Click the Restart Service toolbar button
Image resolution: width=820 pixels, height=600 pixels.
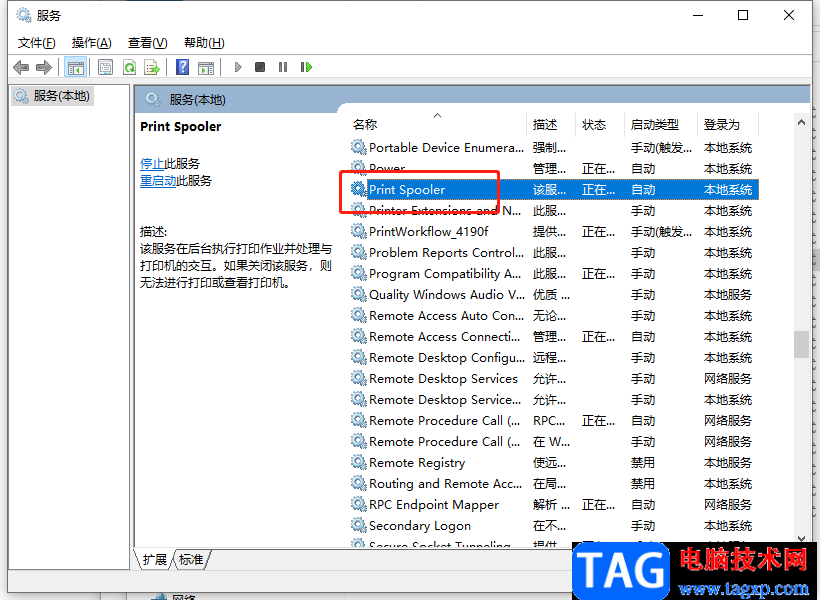click(306, 67)
